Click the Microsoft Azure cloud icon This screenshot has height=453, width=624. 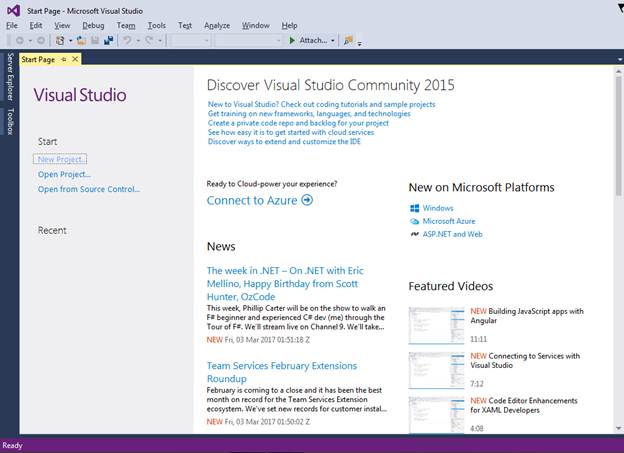tap(414, 221)
